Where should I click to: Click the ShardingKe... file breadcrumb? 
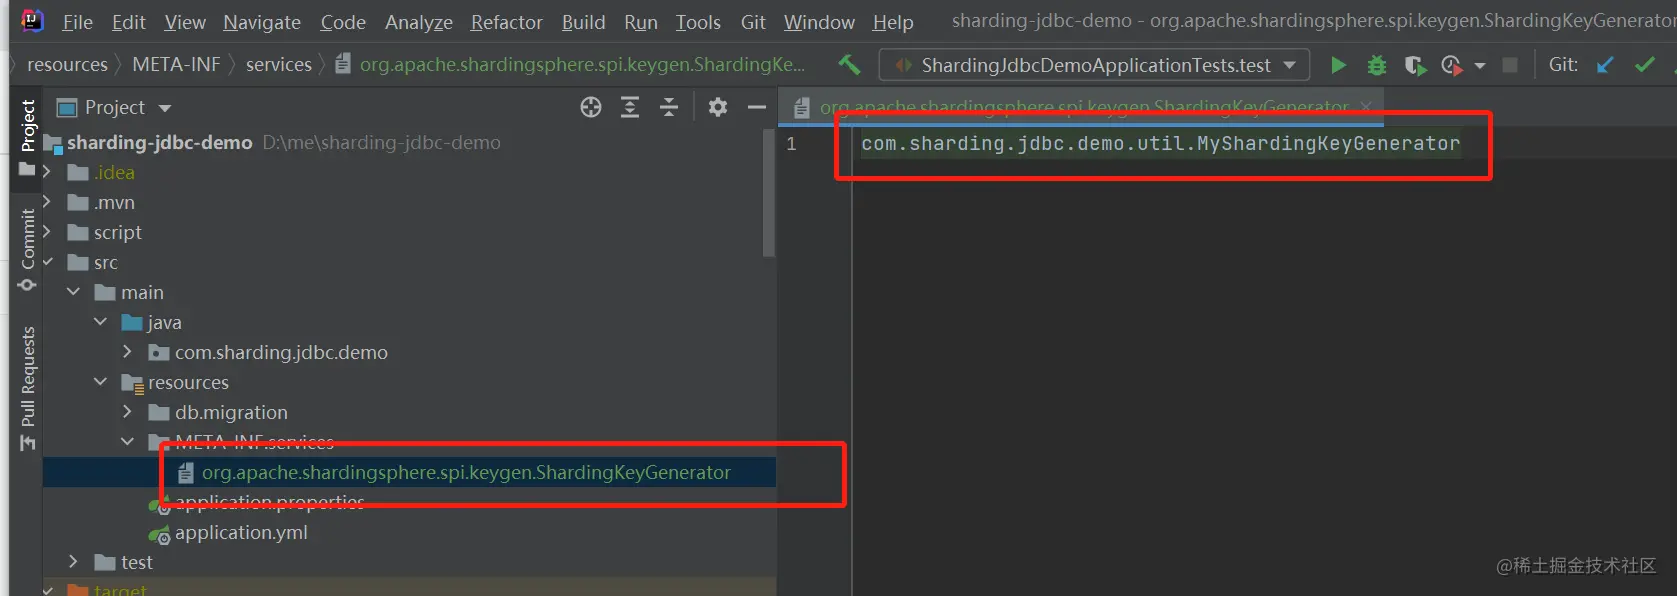click(570, 65)
